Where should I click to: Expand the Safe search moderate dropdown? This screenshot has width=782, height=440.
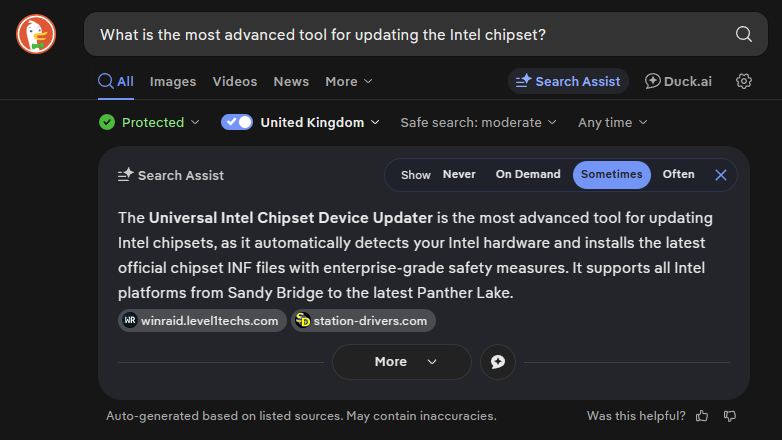478,123
